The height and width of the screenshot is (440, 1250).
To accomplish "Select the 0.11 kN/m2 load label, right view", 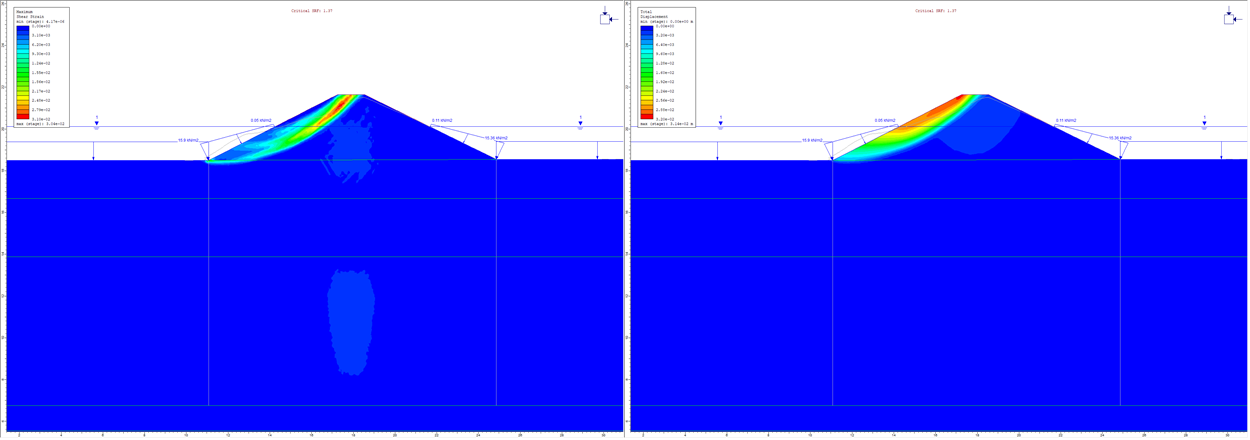I will [1066, 120].
